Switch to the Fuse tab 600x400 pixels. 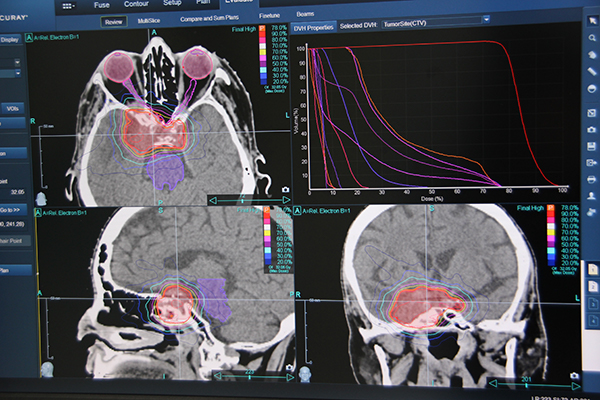pyautogui.click(x=102, y=4)
